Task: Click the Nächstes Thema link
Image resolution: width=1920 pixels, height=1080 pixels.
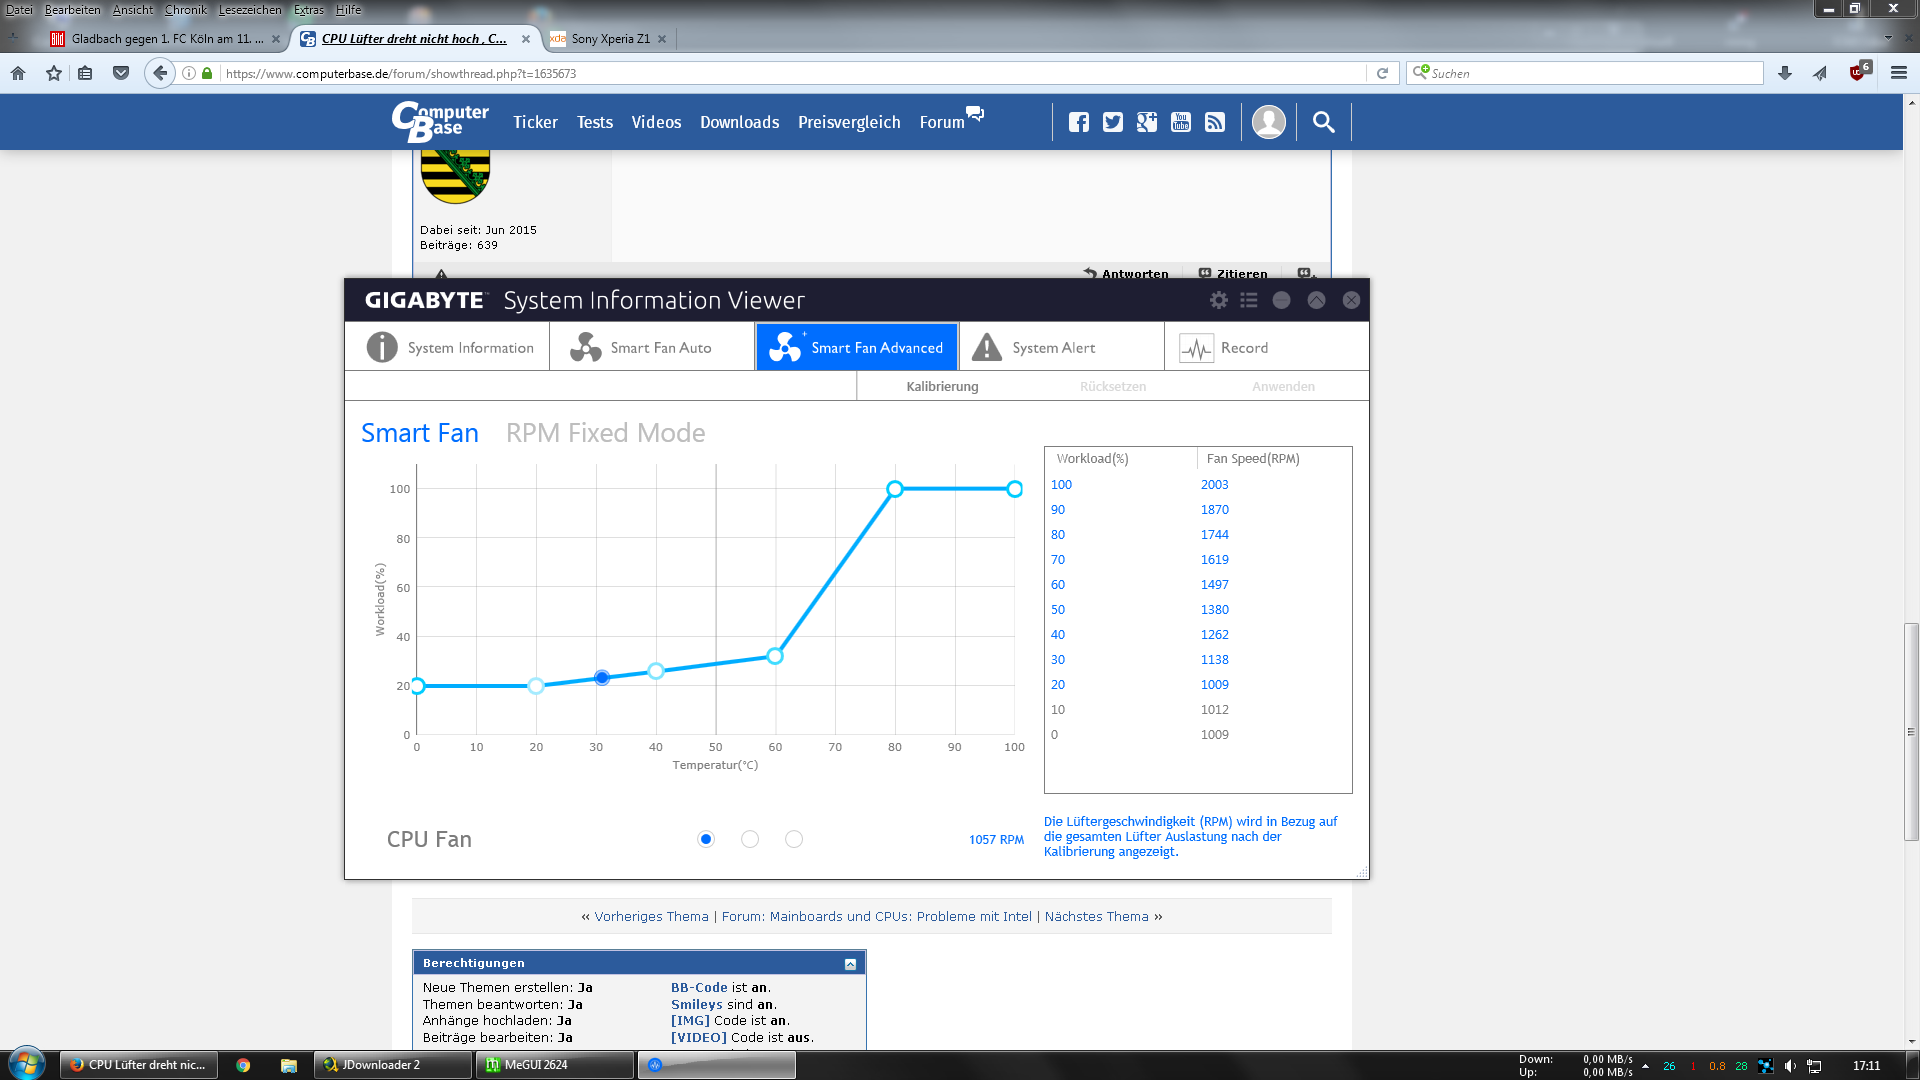Action: (1096, 917)
